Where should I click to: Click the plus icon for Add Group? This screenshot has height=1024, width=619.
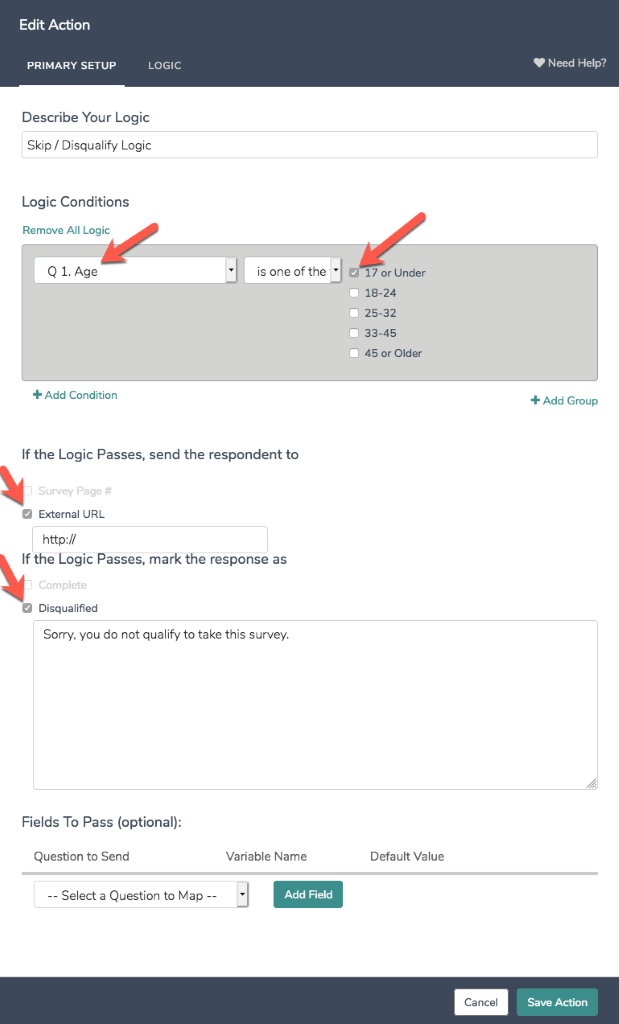[535, 401]
